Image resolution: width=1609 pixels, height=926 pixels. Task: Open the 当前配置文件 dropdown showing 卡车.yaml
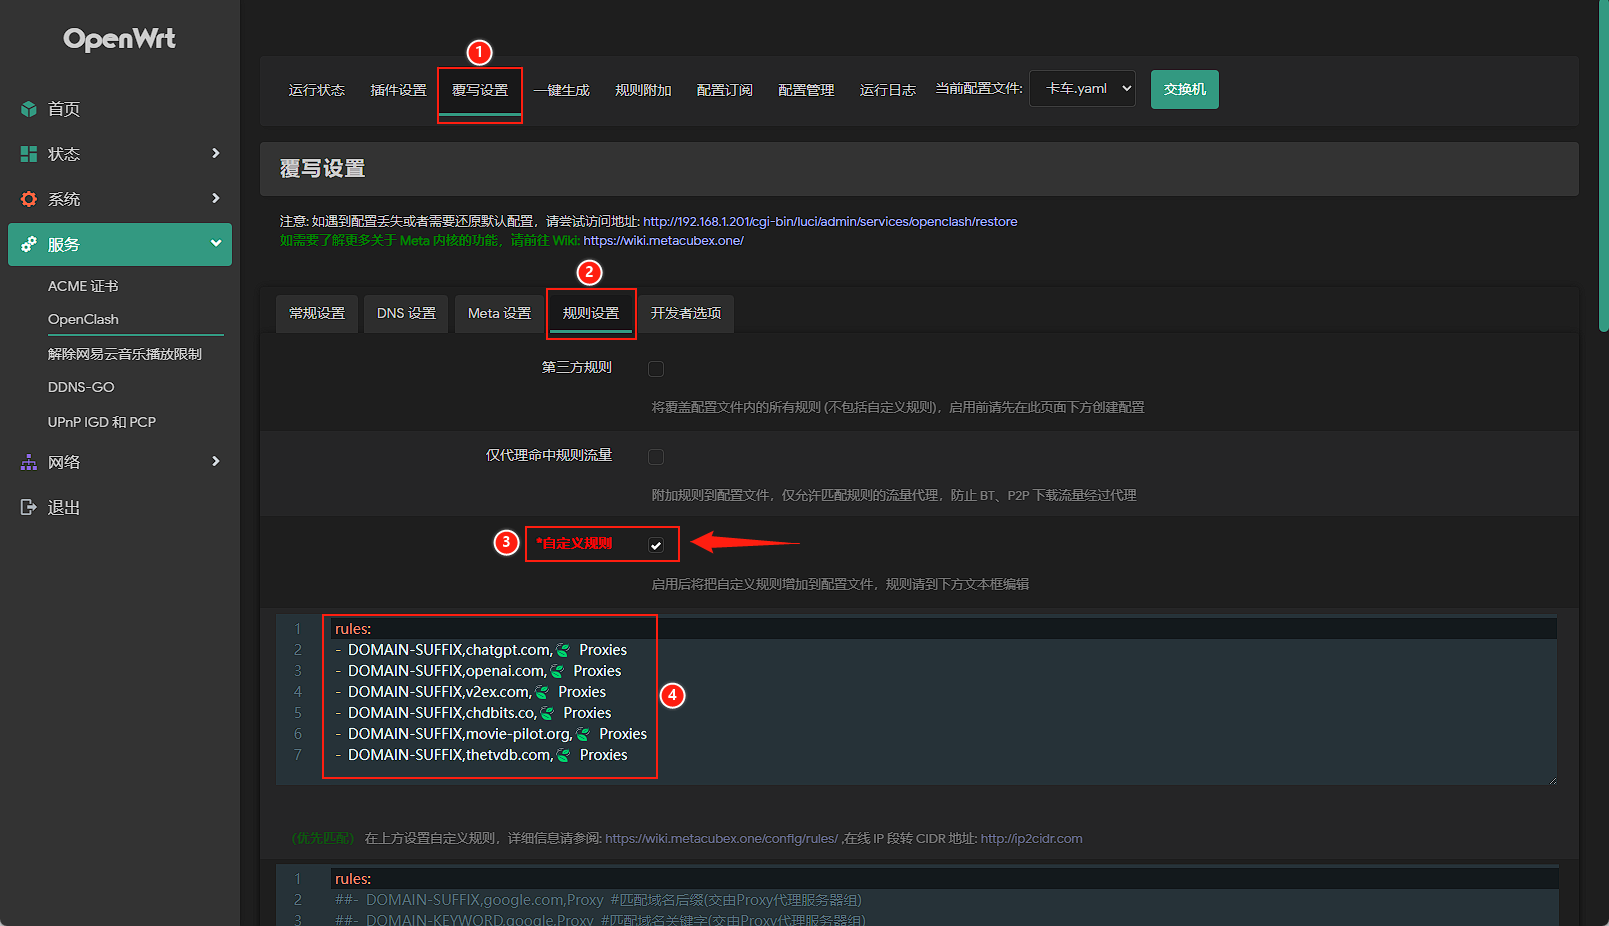(x=1082, y=89)
